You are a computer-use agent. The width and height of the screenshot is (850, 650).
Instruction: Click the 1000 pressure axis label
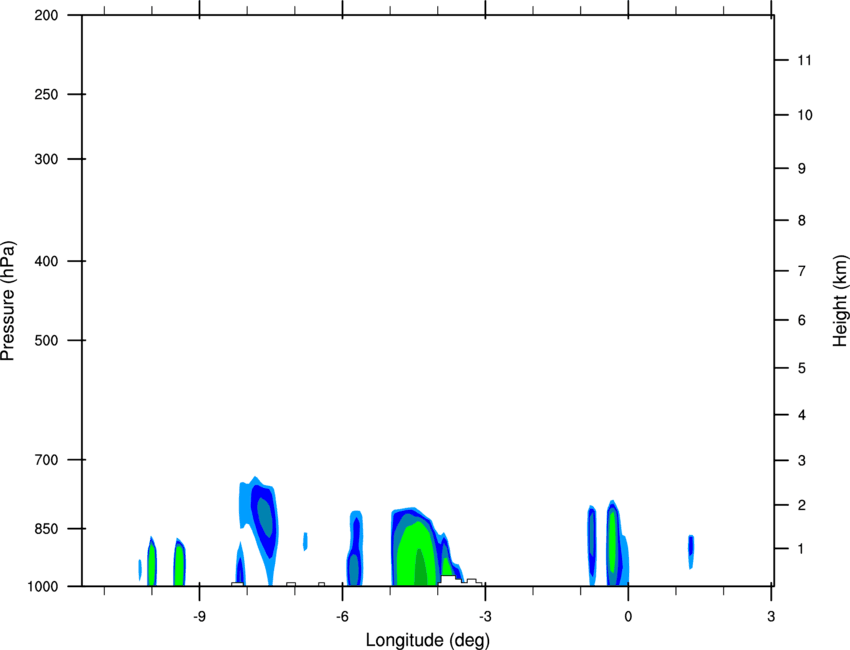pyautogui.click(x=43, y=587)
